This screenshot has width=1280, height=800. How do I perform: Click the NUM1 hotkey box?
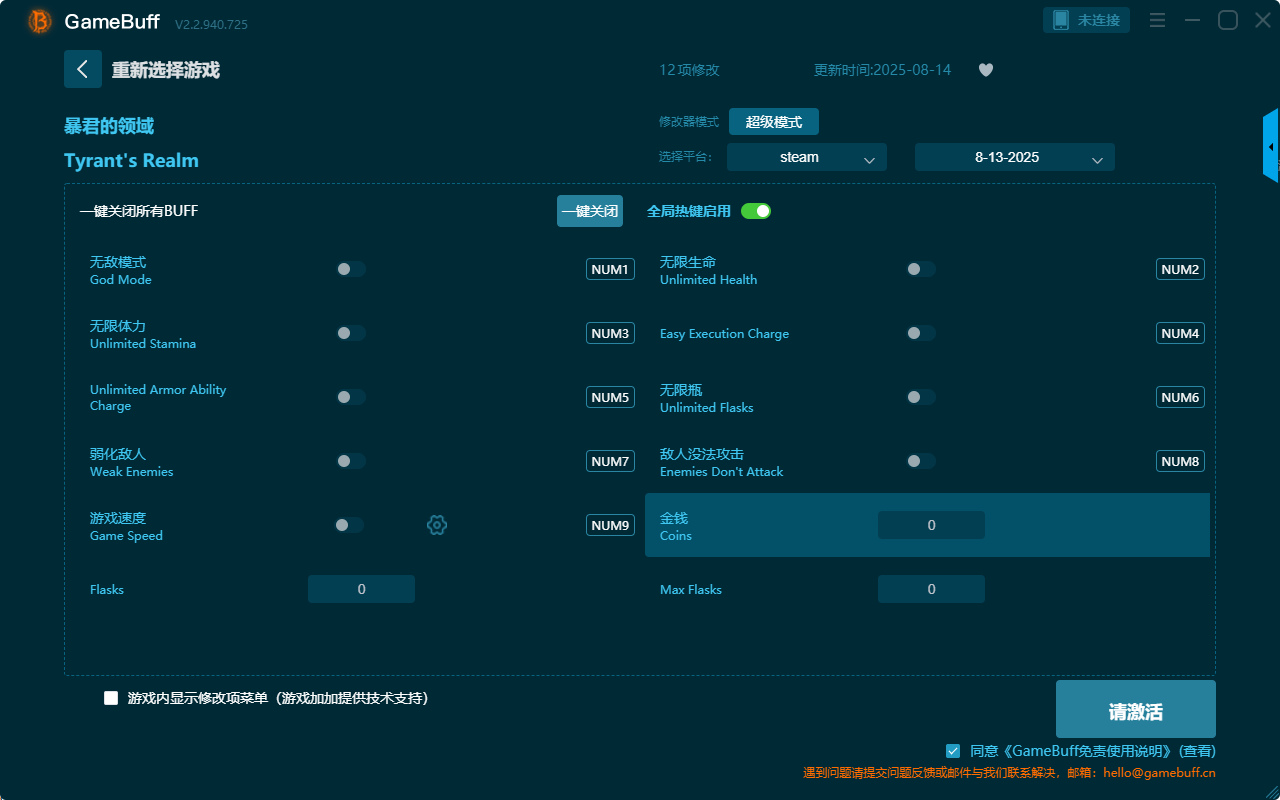610,269
